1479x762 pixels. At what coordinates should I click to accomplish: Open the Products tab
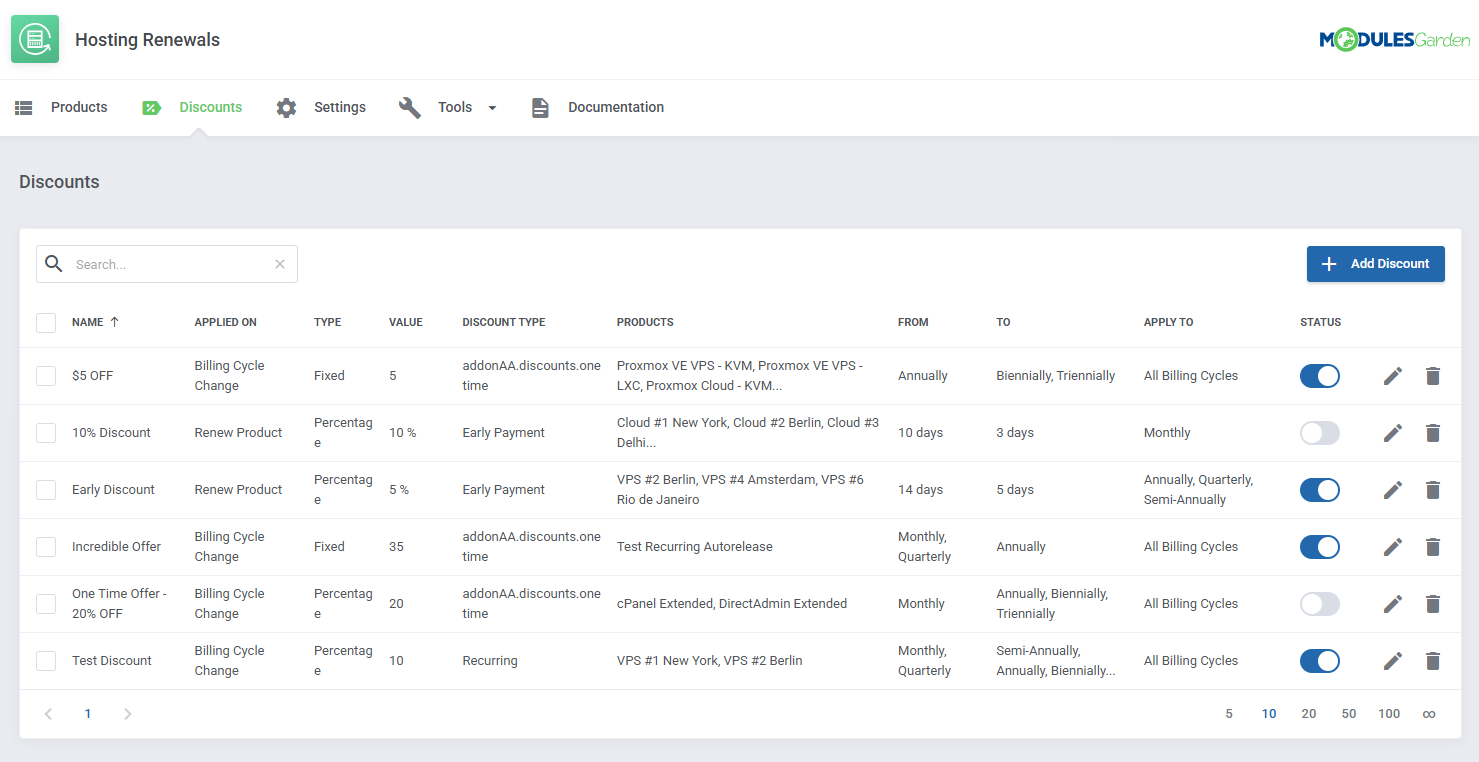[x=78, y=107]
